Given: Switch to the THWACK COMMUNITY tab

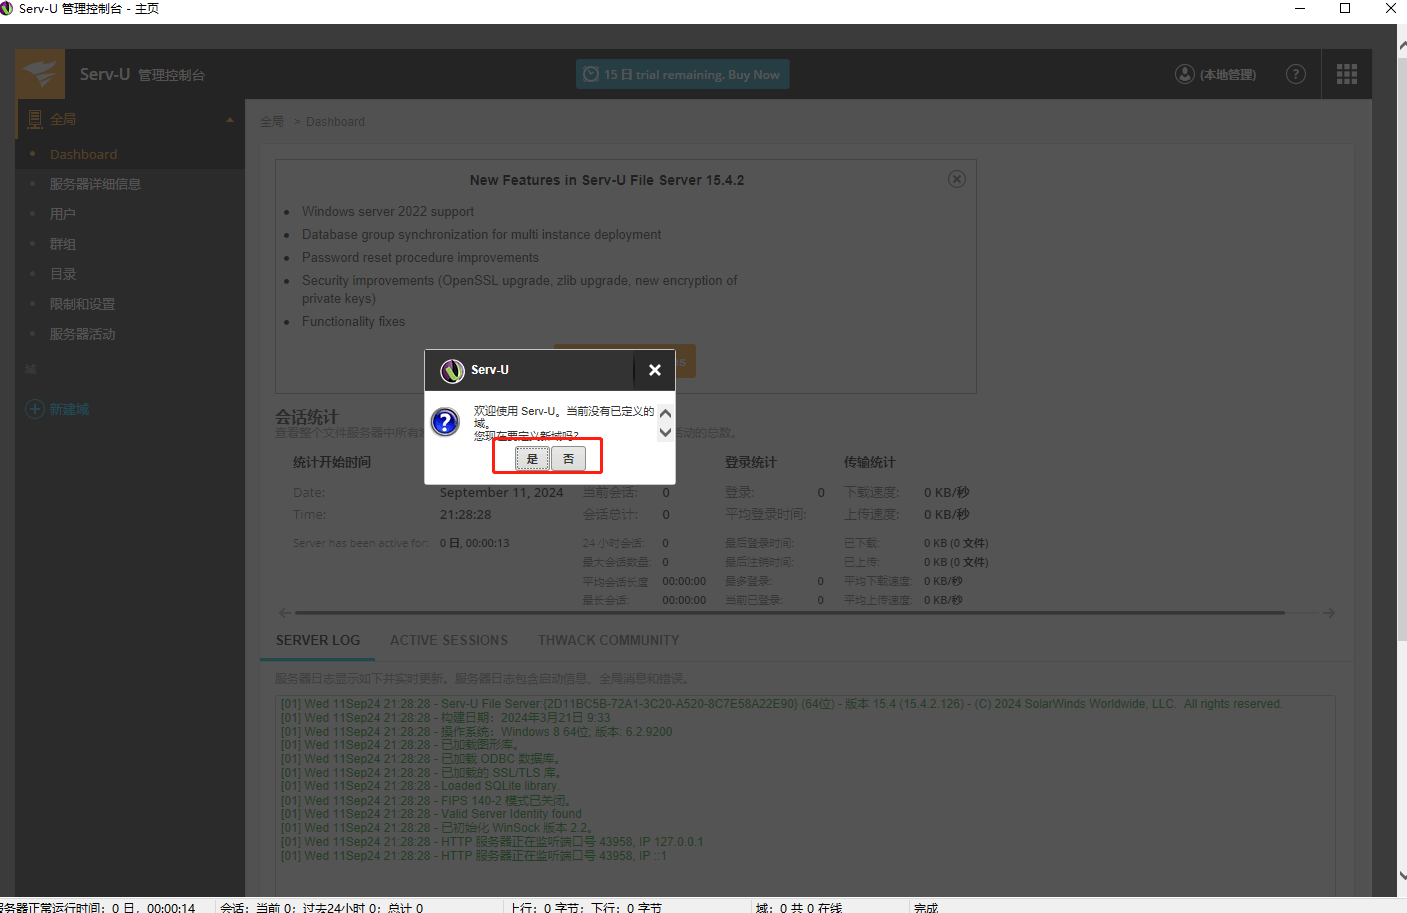Looking at the screenshot, I should 608,640.
